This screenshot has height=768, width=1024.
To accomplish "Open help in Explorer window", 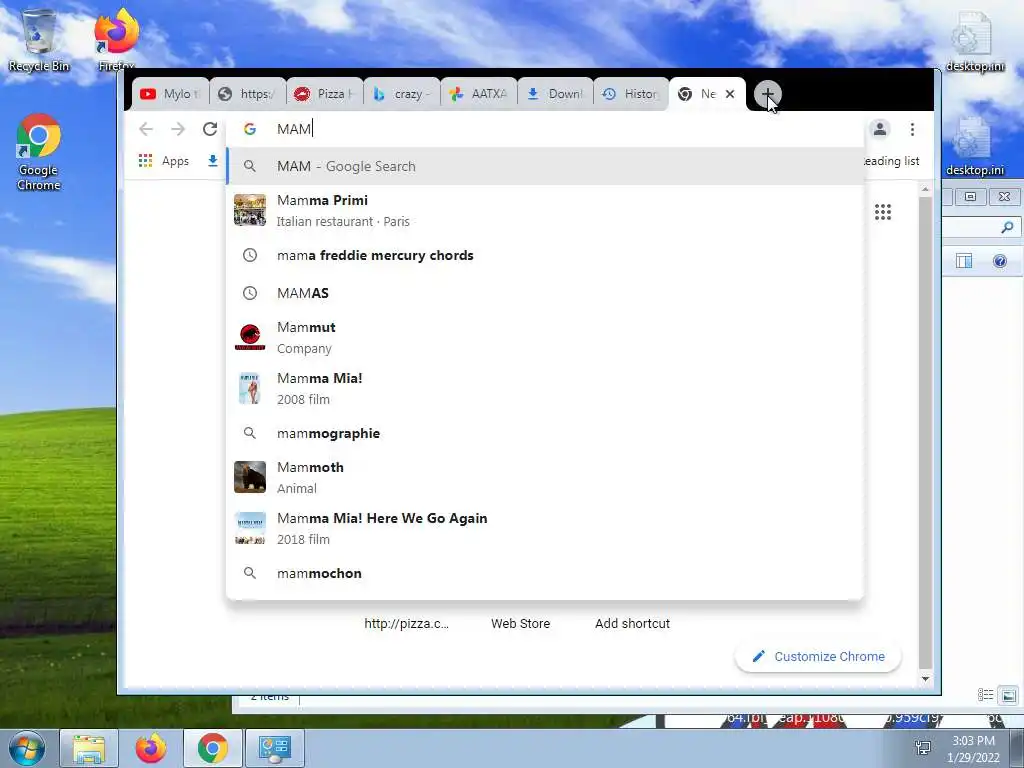I will pos(1000,261).
